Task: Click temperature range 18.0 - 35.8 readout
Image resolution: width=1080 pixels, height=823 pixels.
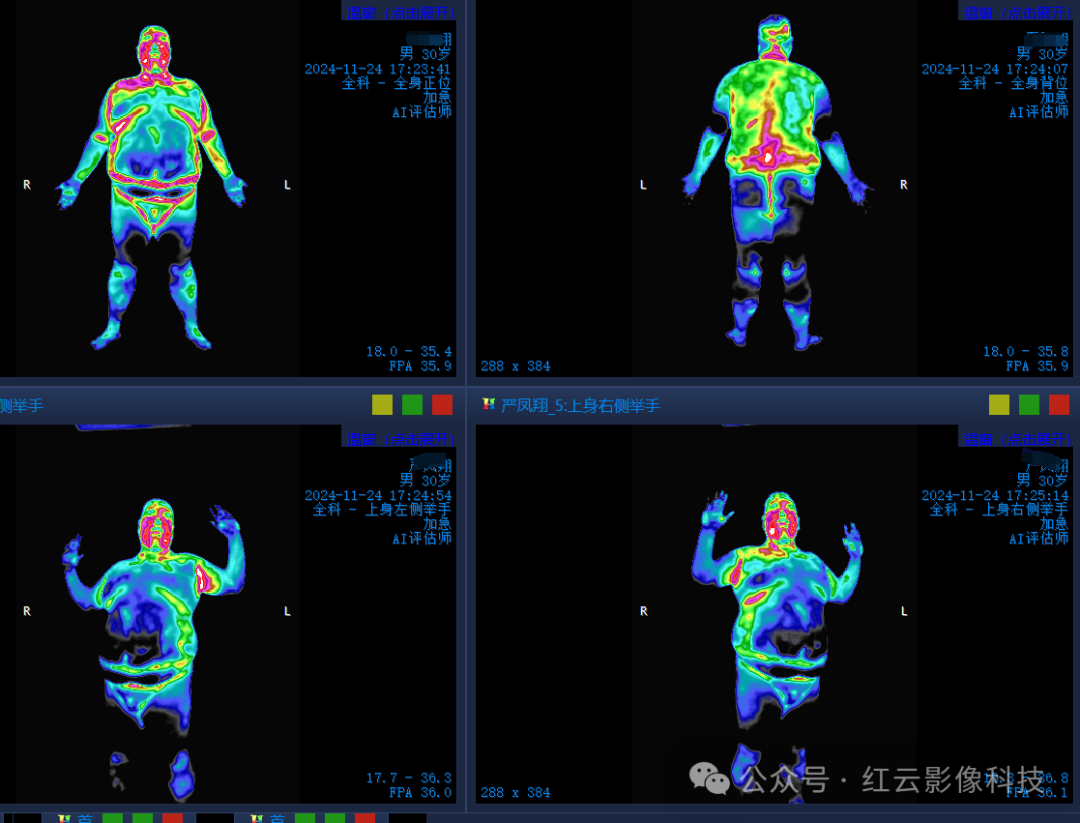Action: 1025,351
